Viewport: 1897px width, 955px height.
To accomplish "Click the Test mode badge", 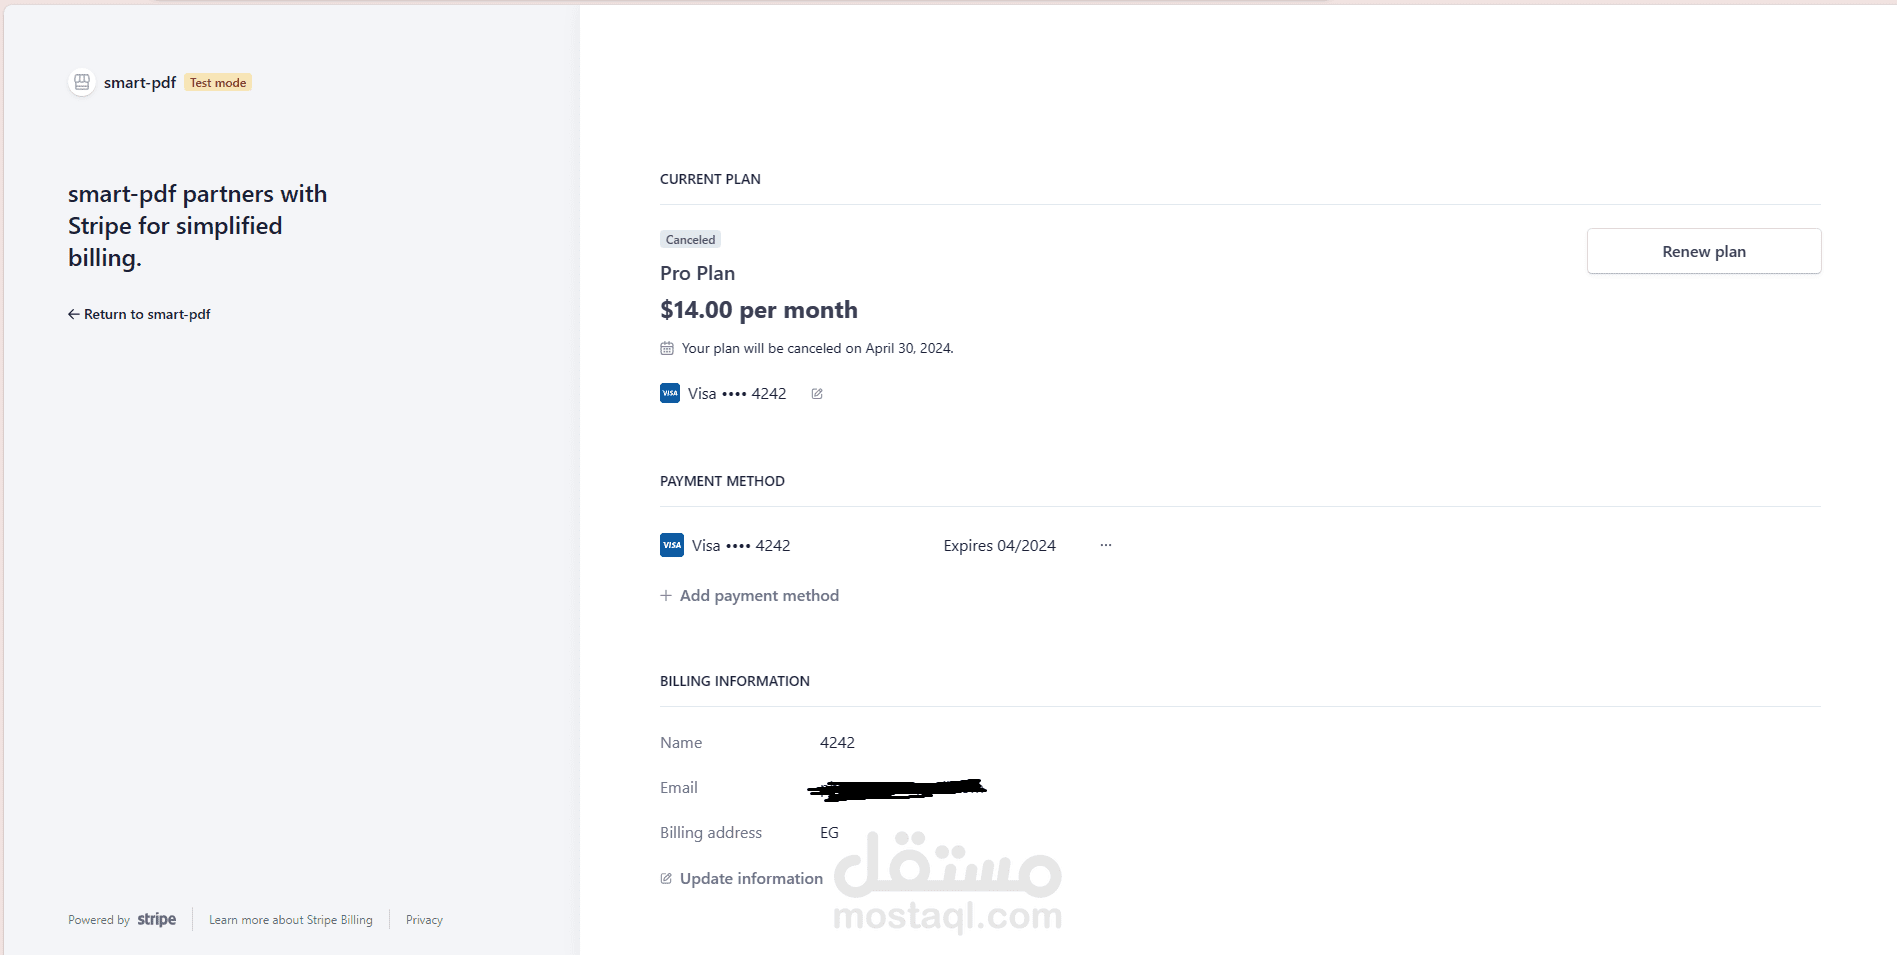I will coord(218,83).
